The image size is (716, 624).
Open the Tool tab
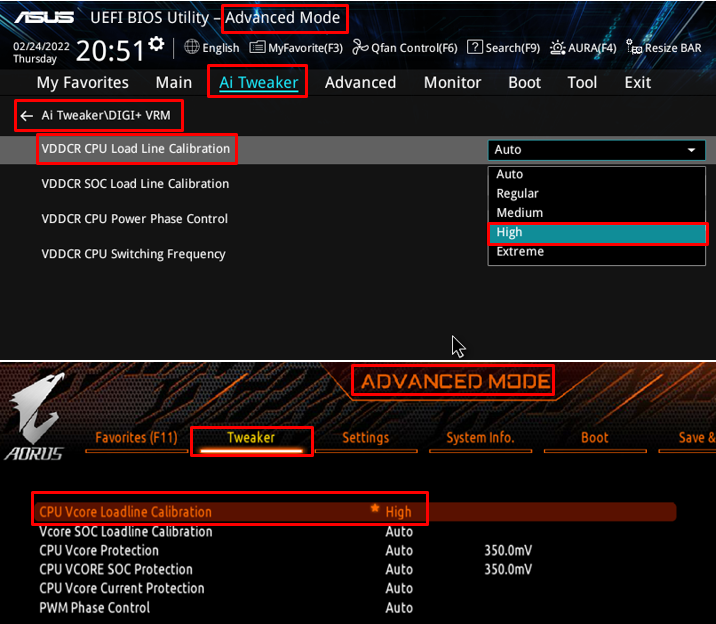click(x=582, y=83)
